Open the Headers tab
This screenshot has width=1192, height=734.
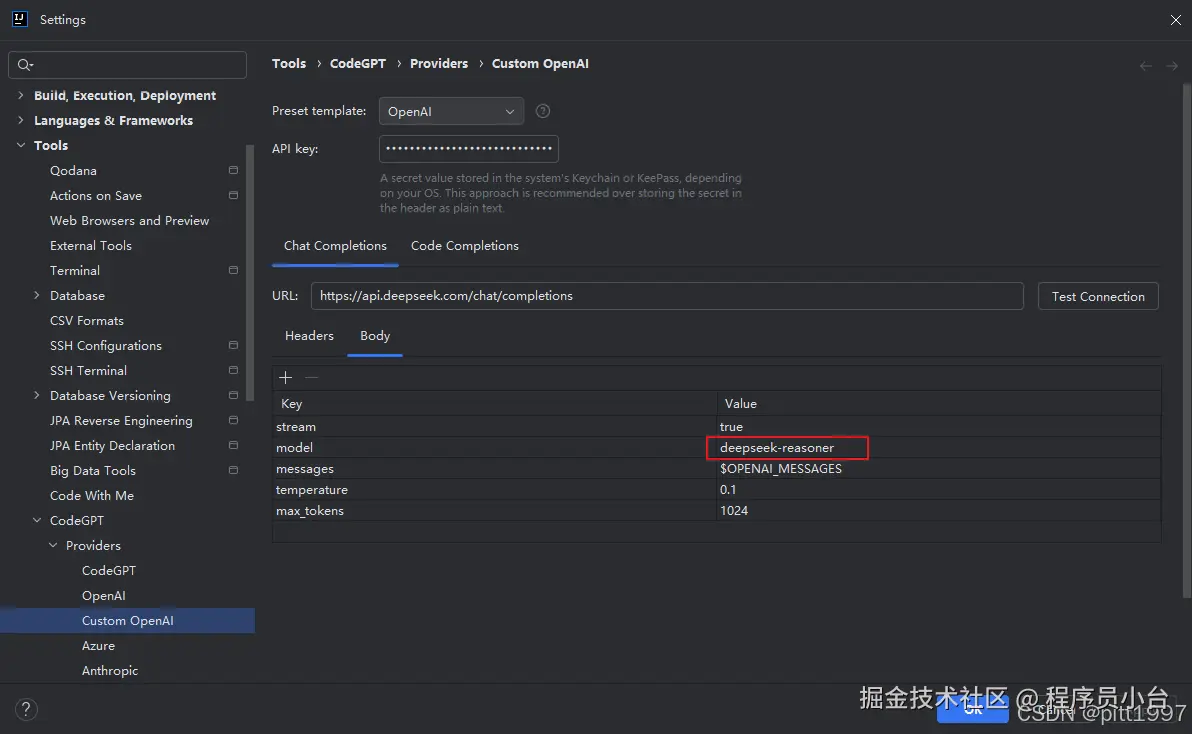tap(309, 336)
